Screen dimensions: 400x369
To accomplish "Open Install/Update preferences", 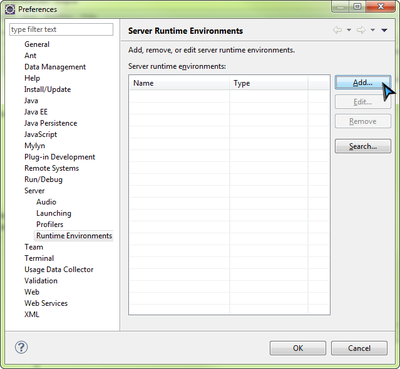I will coord(47,89).
